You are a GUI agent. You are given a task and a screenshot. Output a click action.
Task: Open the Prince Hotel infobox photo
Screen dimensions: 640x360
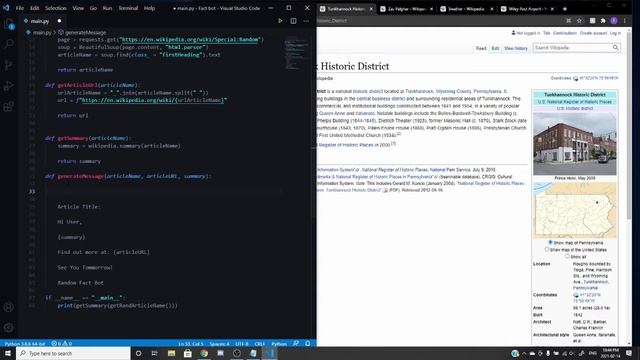point(575,144)
